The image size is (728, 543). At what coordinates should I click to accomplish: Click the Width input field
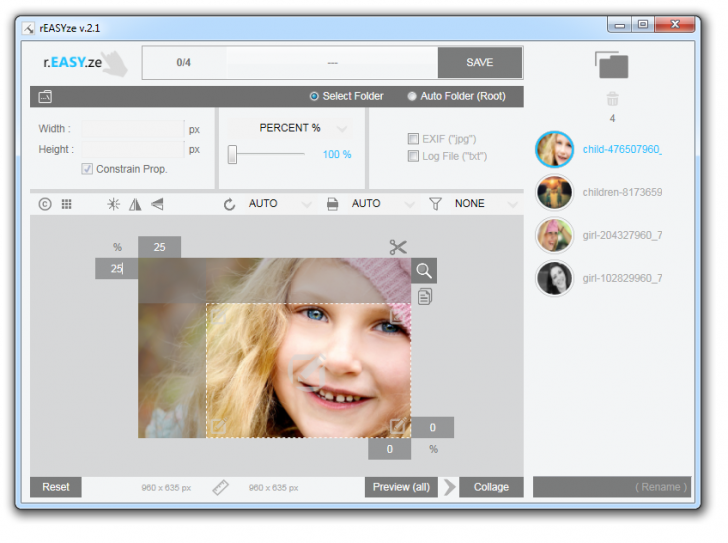[133, 129]
